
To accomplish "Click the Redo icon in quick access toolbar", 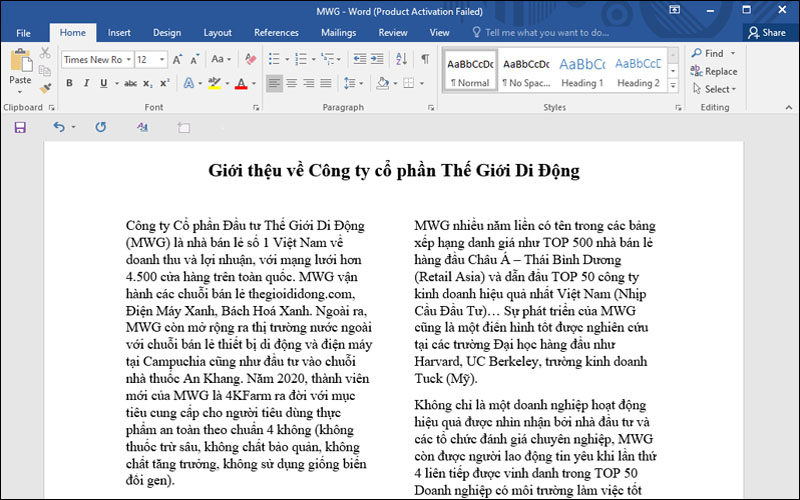I will (100, 127).
